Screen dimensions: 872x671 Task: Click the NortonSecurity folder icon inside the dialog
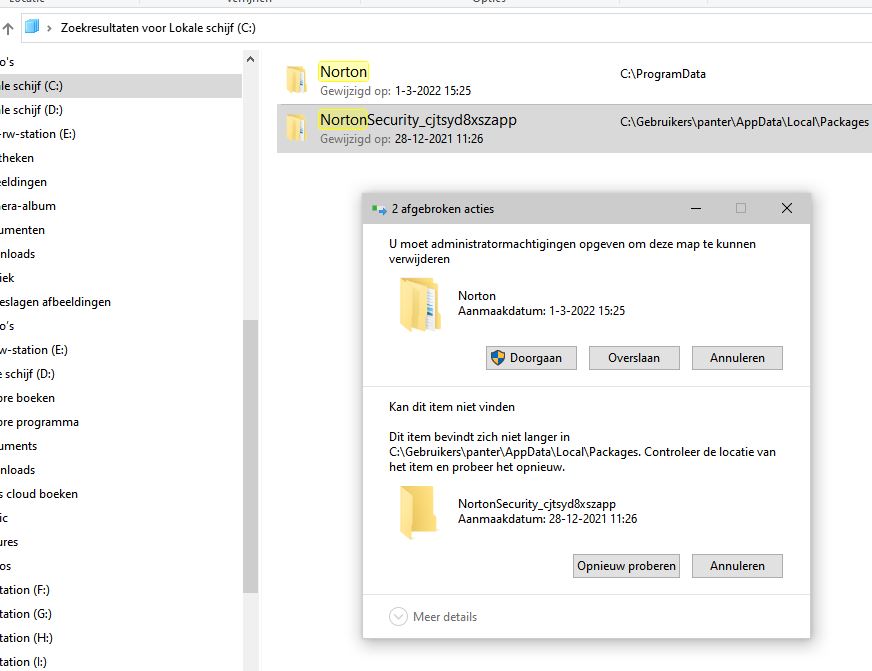tap(418, 512)
